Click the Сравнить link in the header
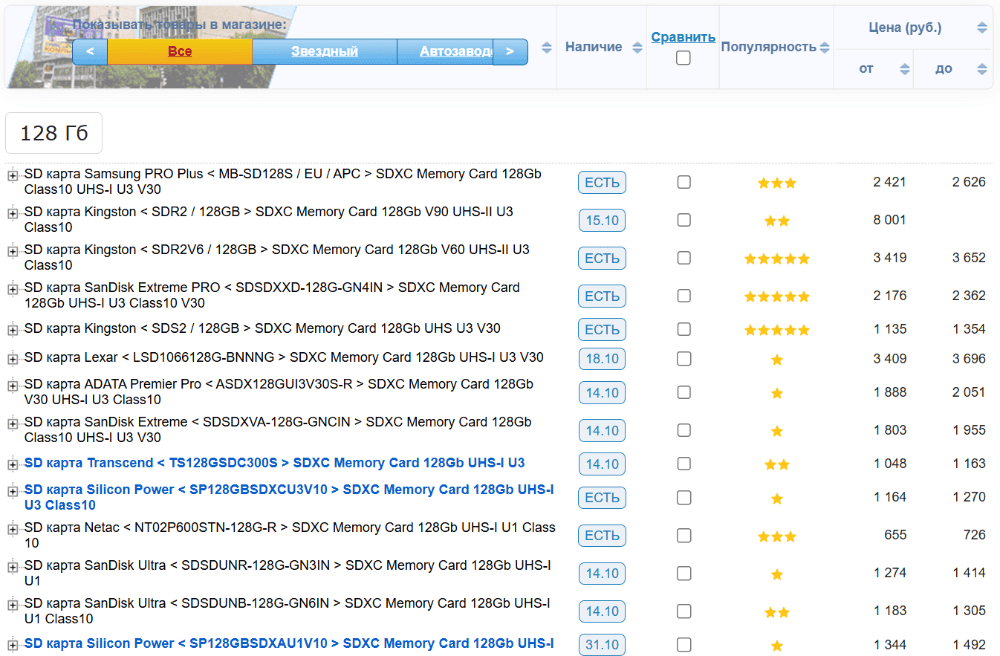 (x=683, y=37)
